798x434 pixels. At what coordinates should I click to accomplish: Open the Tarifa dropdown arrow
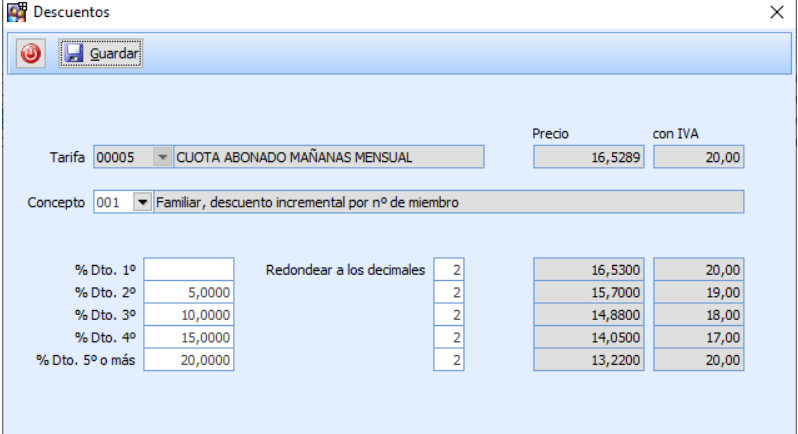(162, 157)
